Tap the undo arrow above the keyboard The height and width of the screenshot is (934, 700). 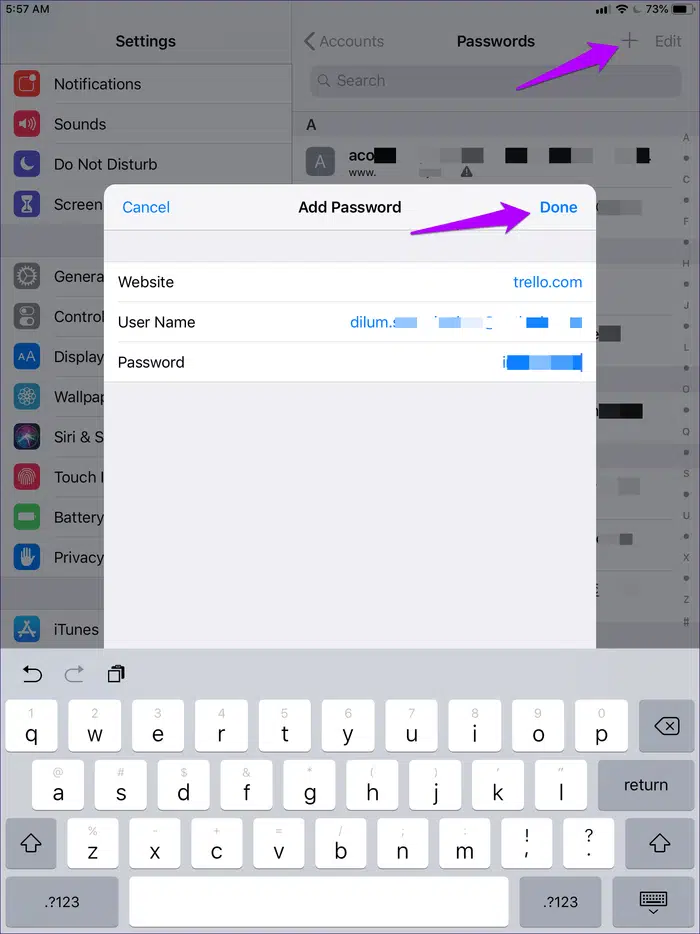point(32,675)
